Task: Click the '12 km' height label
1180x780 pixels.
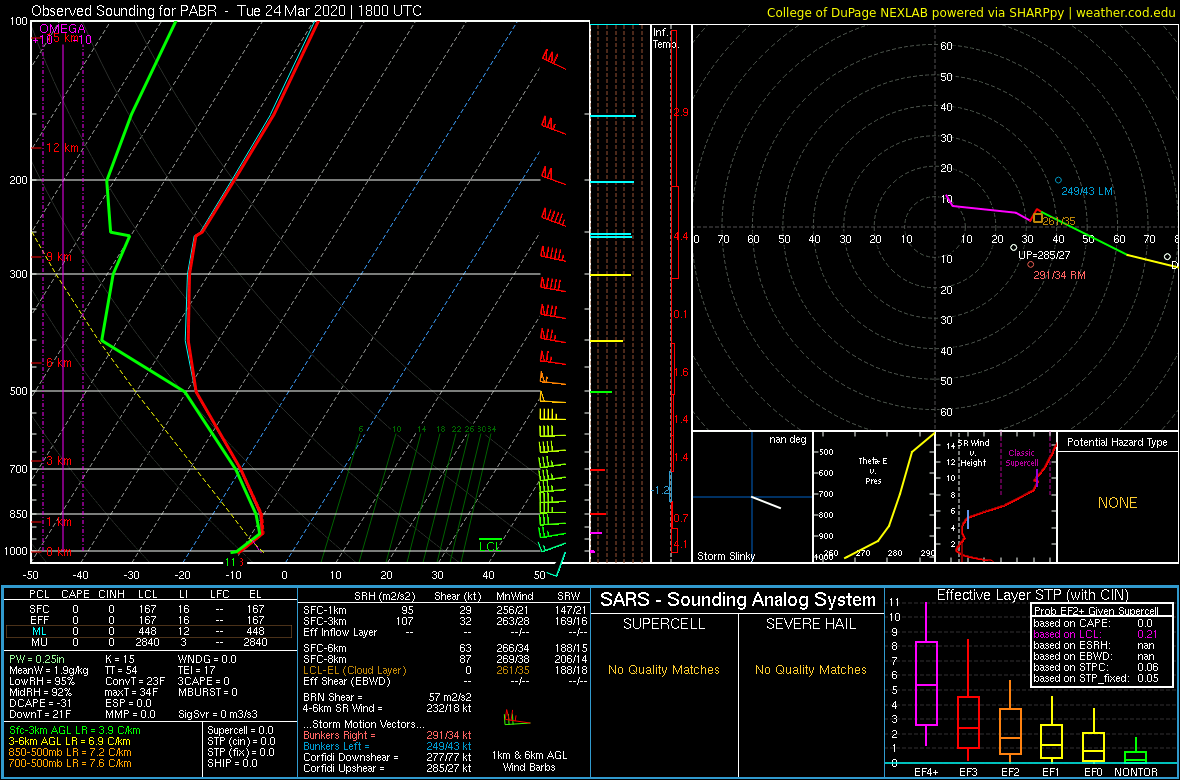Action: pyautogui.click(x=62, y=148)
